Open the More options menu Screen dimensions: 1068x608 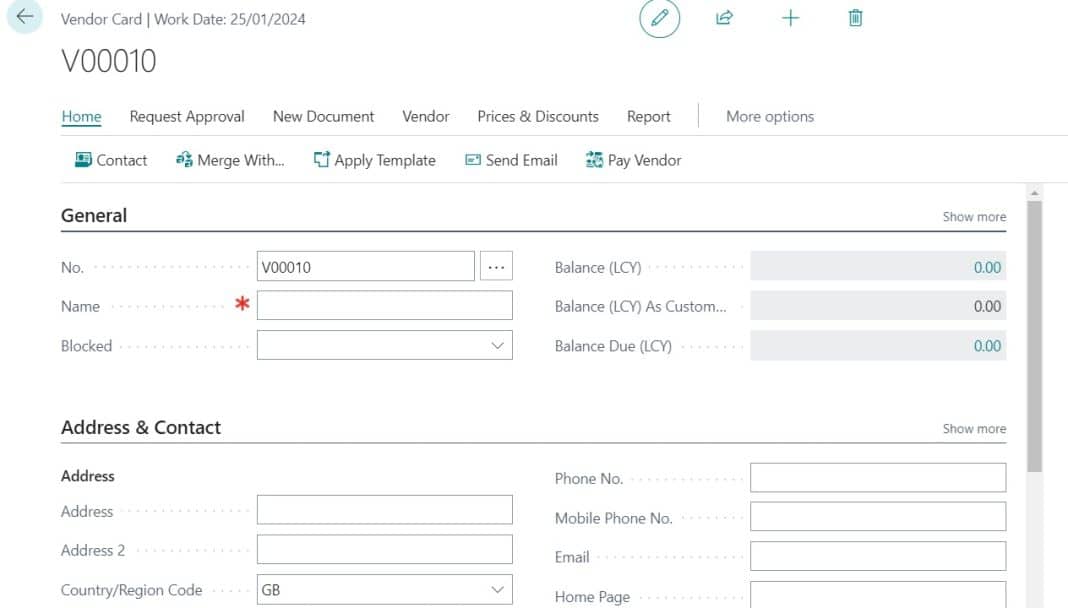click(770, 116)
